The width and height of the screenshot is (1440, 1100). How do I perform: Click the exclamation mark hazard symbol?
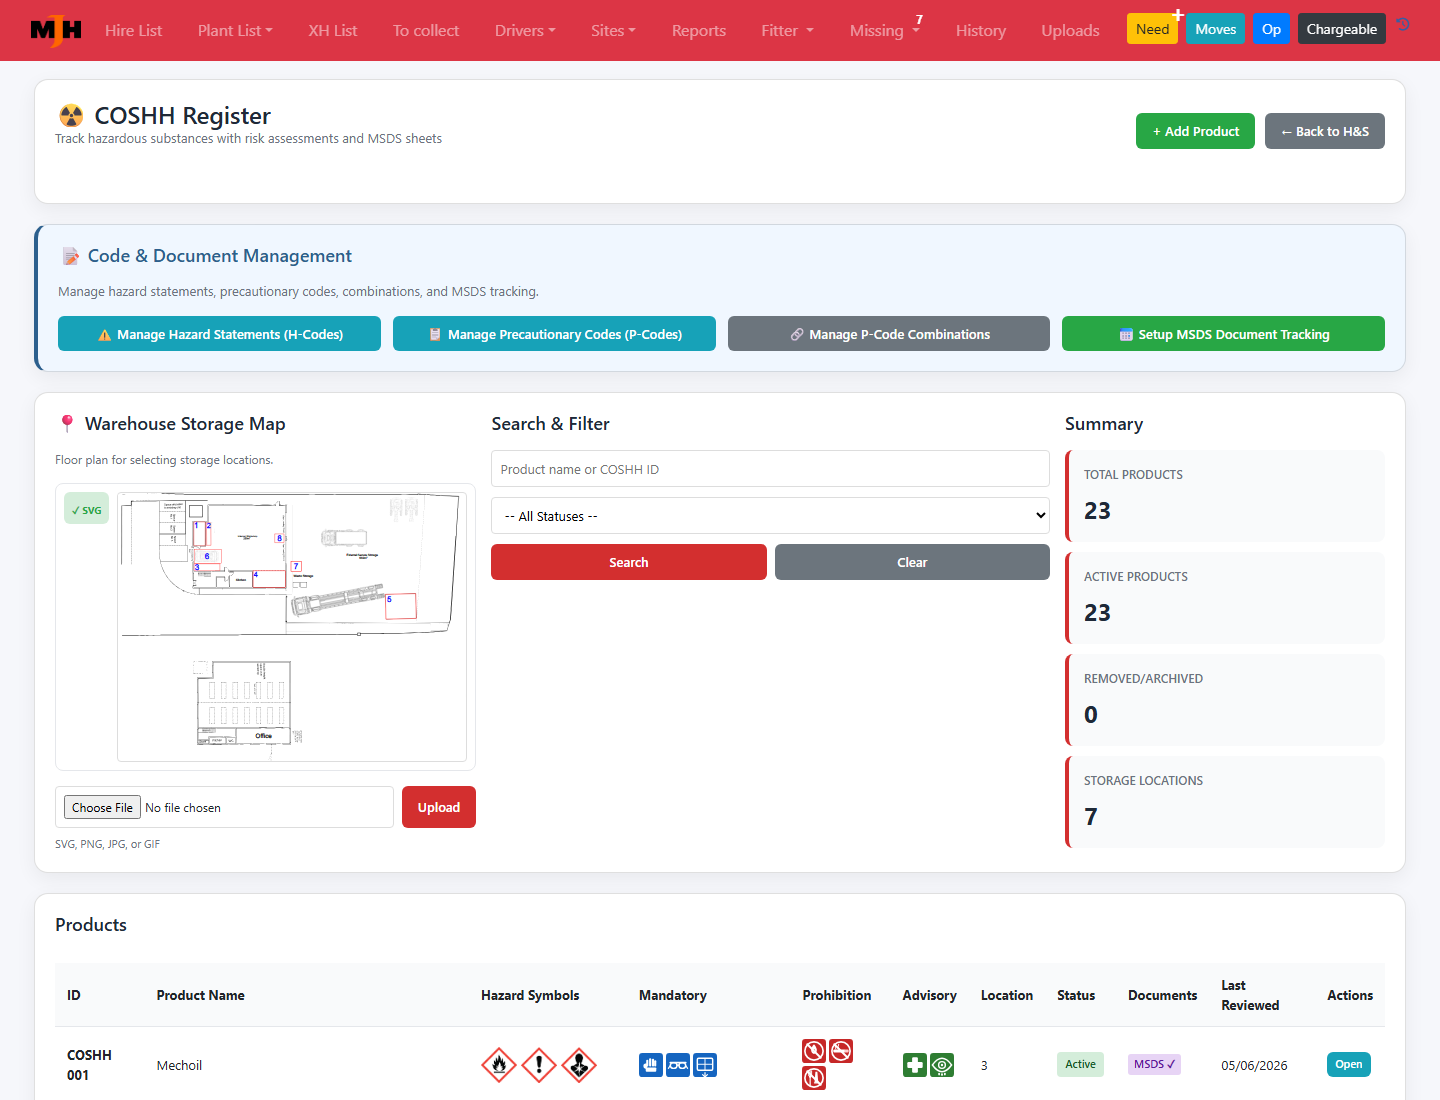click(x=539, y=1065)
